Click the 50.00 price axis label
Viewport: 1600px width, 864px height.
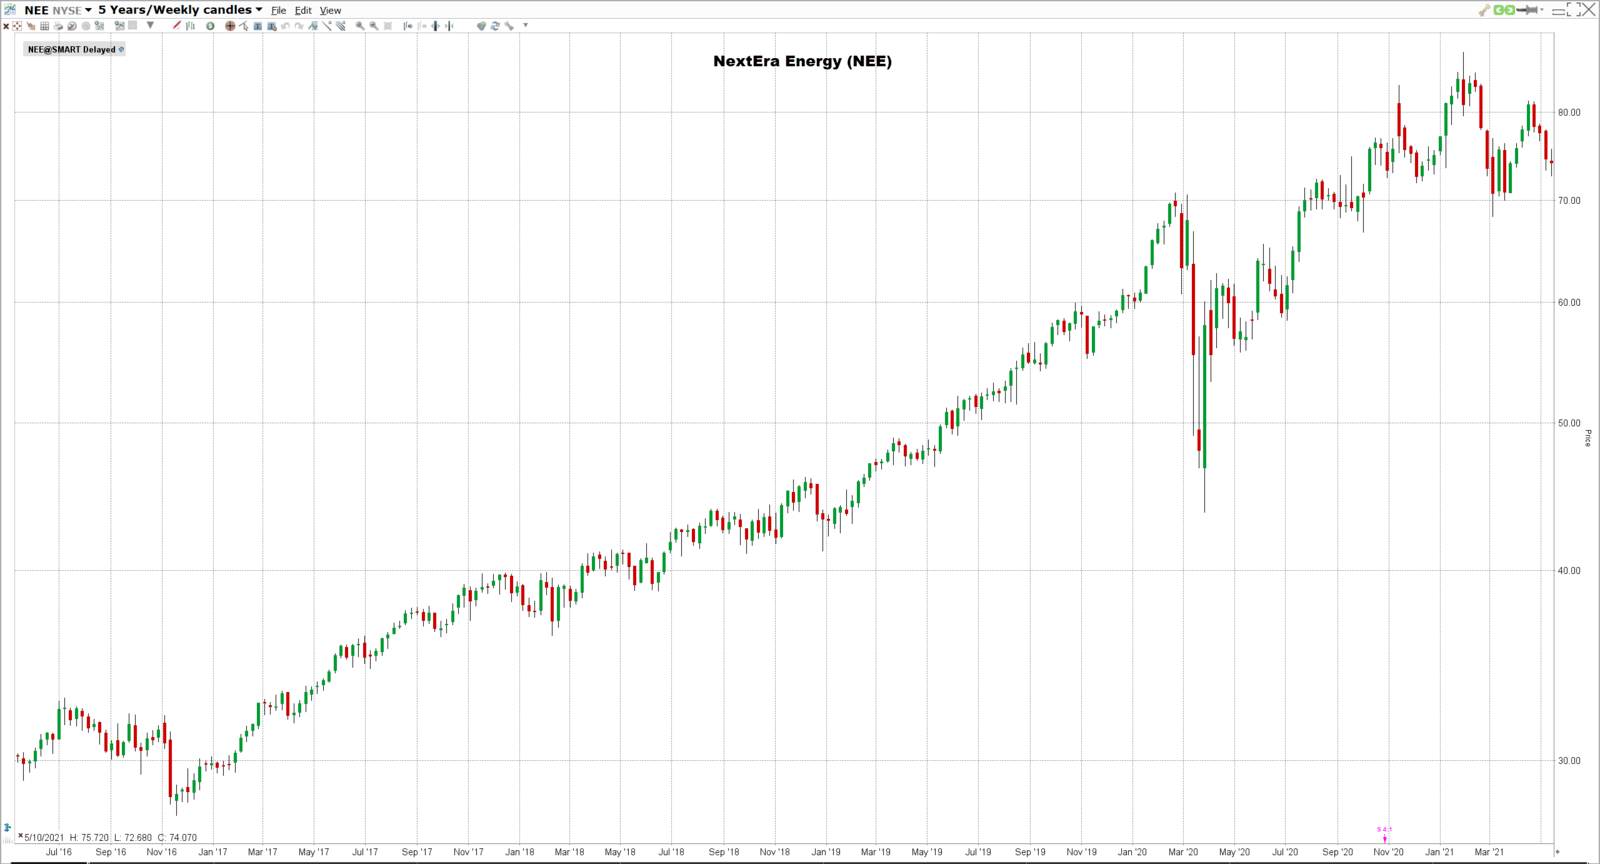tap(1569, 423)
